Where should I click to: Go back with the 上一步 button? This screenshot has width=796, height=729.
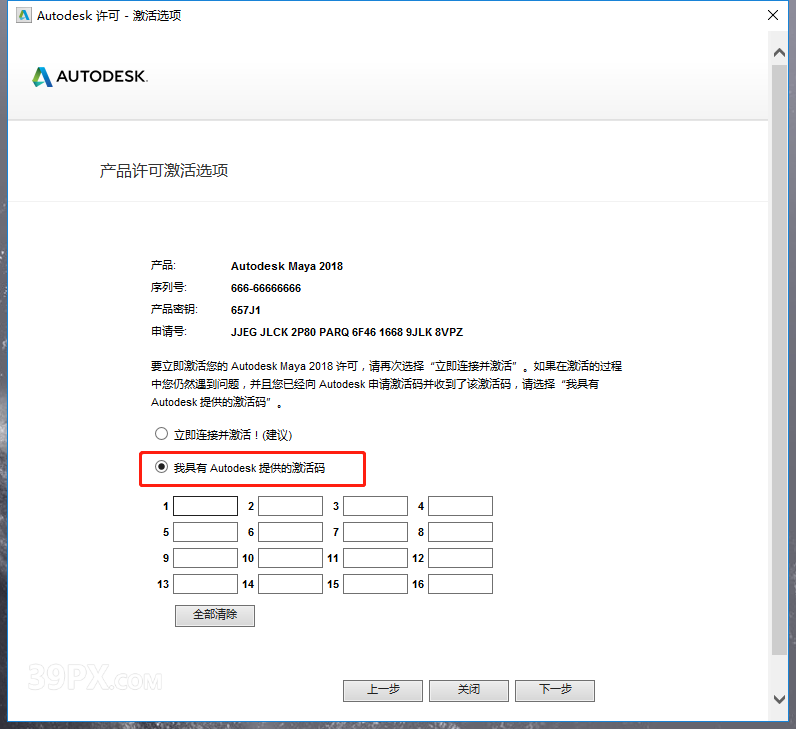(x=383, y=690)
